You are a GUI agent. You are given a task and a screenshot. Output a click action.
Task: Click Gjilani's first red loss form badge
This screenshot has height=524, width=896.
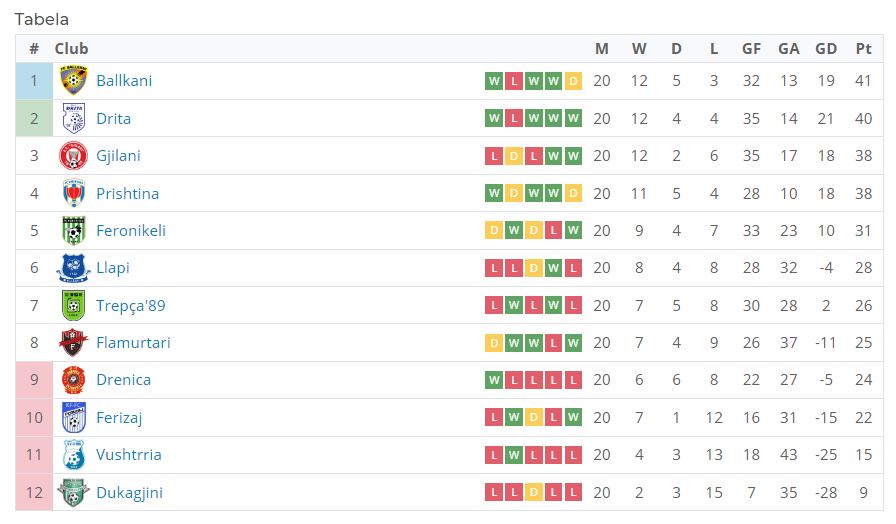(494, 156)
